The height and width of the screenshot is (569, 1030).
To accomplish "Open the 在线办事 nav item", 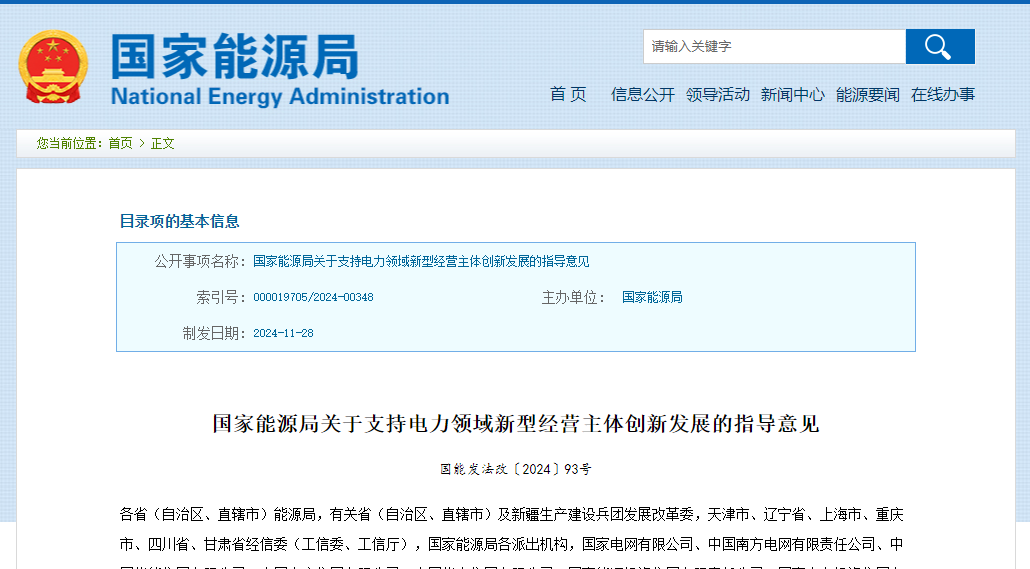I will [943, 94].
